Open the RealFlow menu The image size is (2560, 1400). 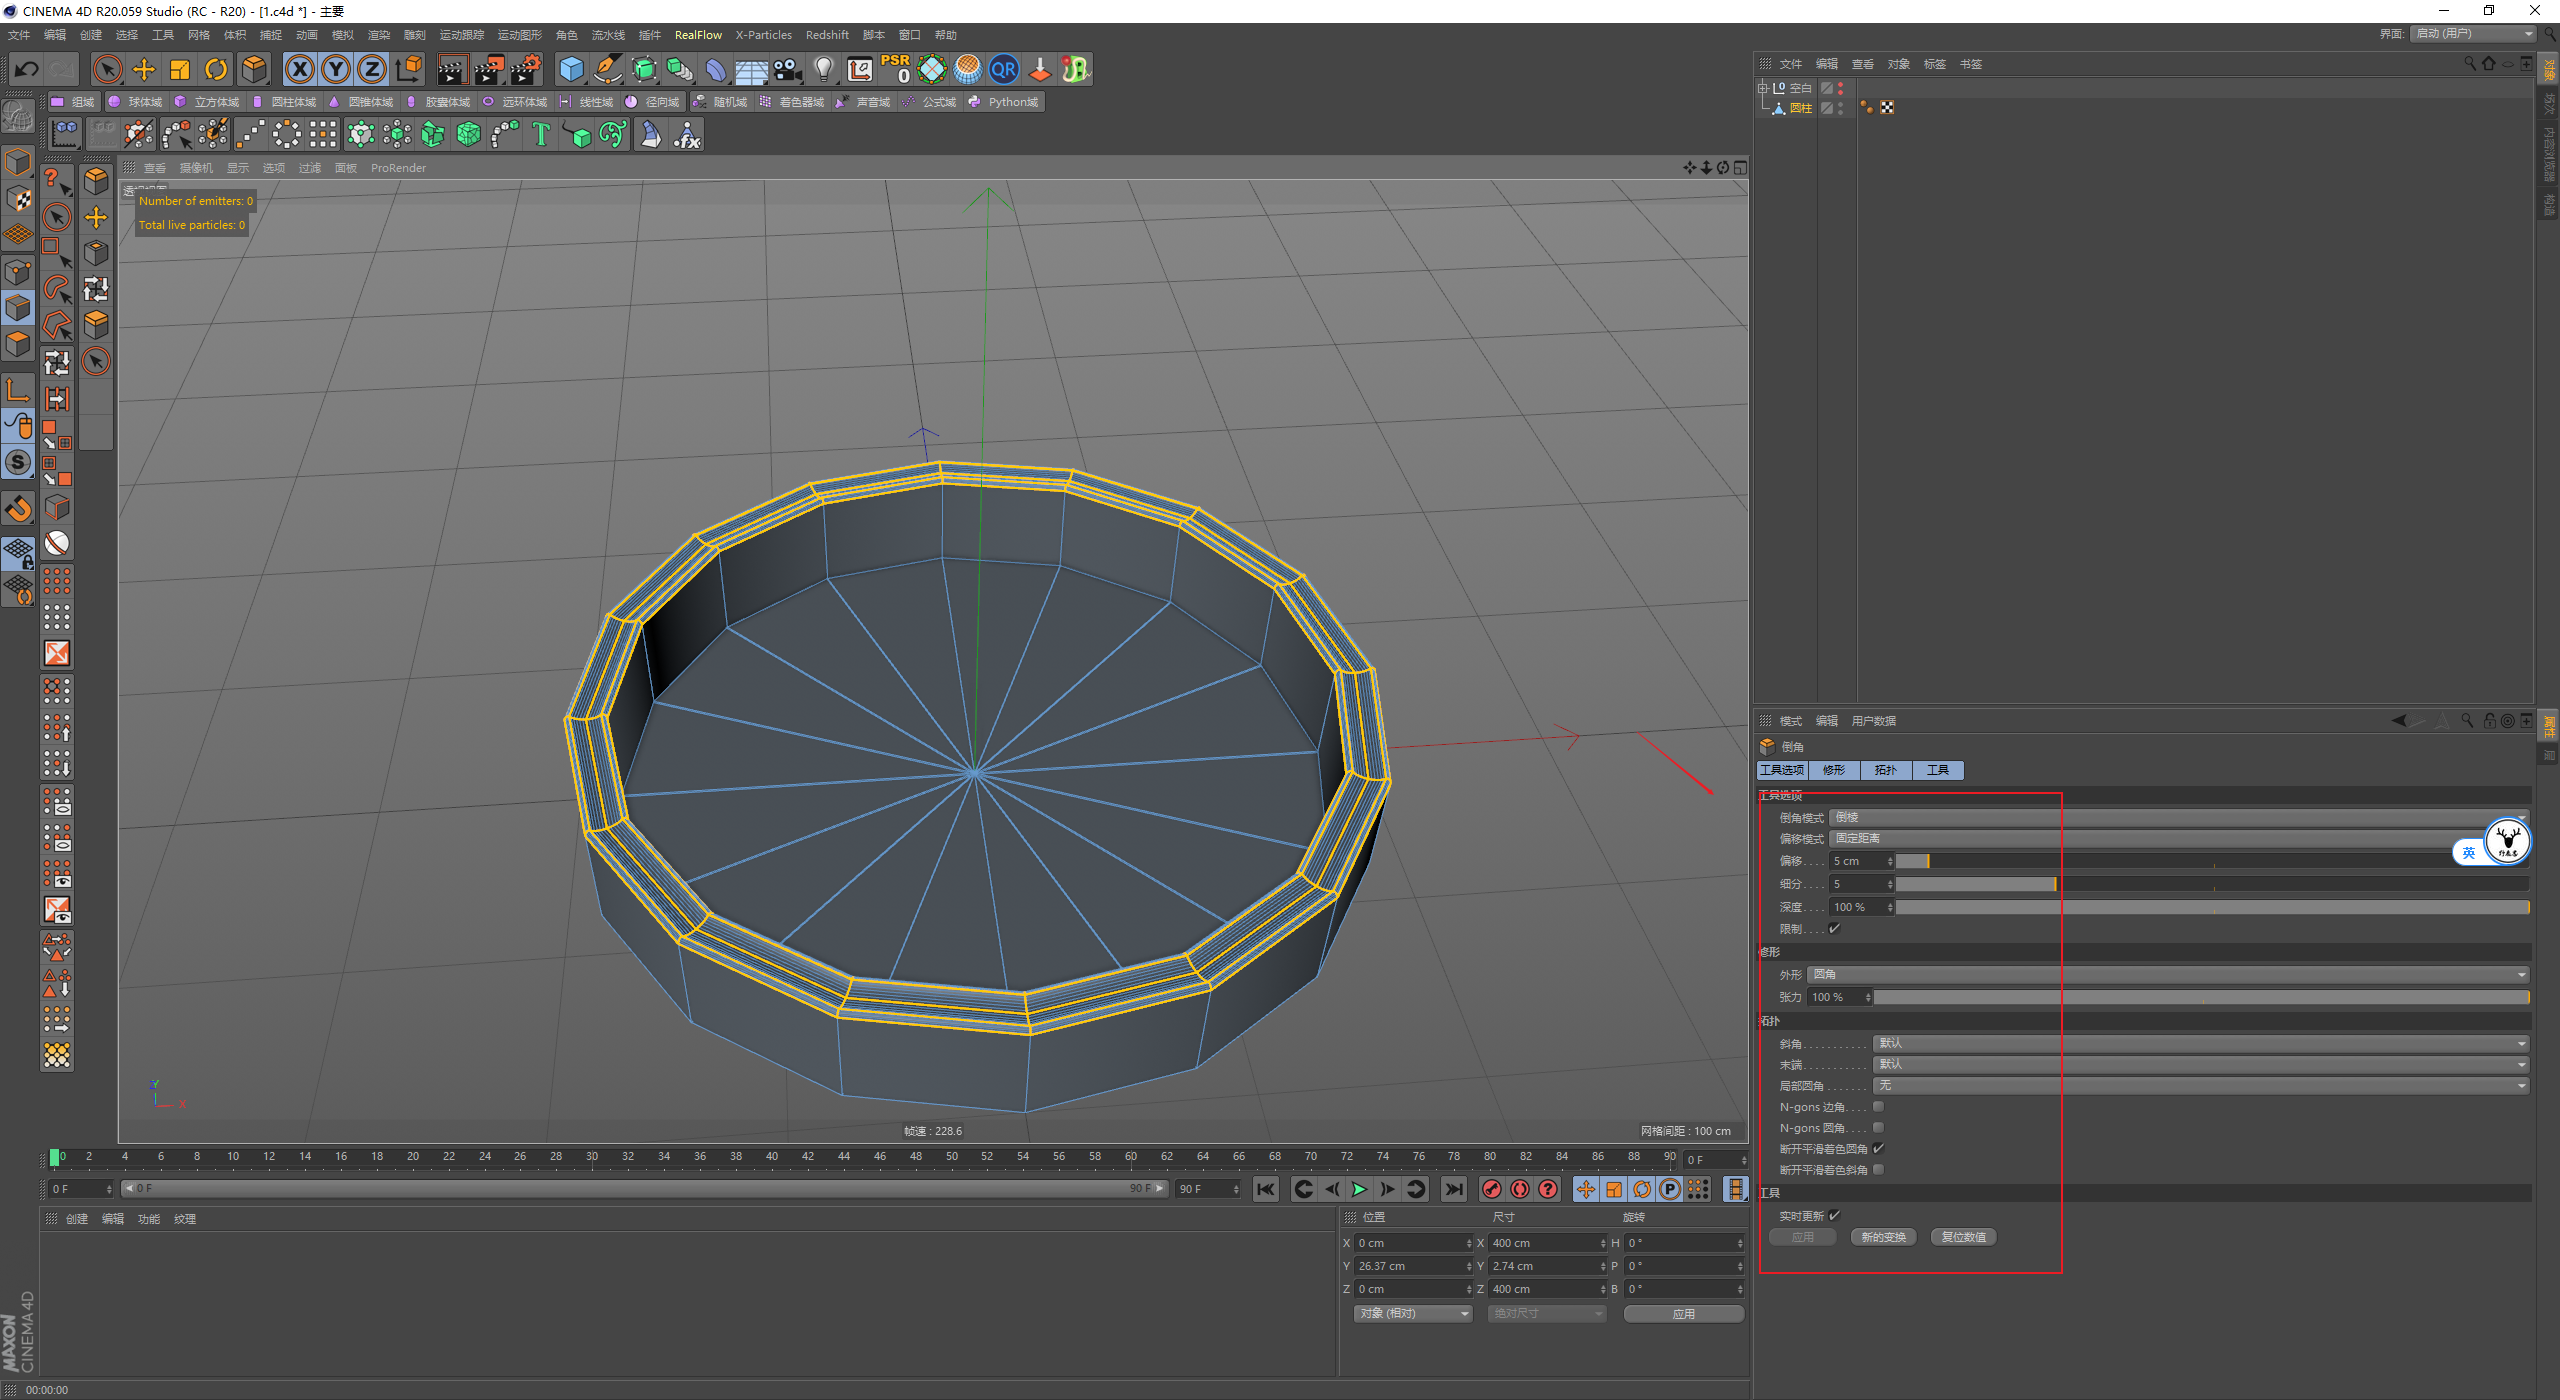click(x=698, y=35)
